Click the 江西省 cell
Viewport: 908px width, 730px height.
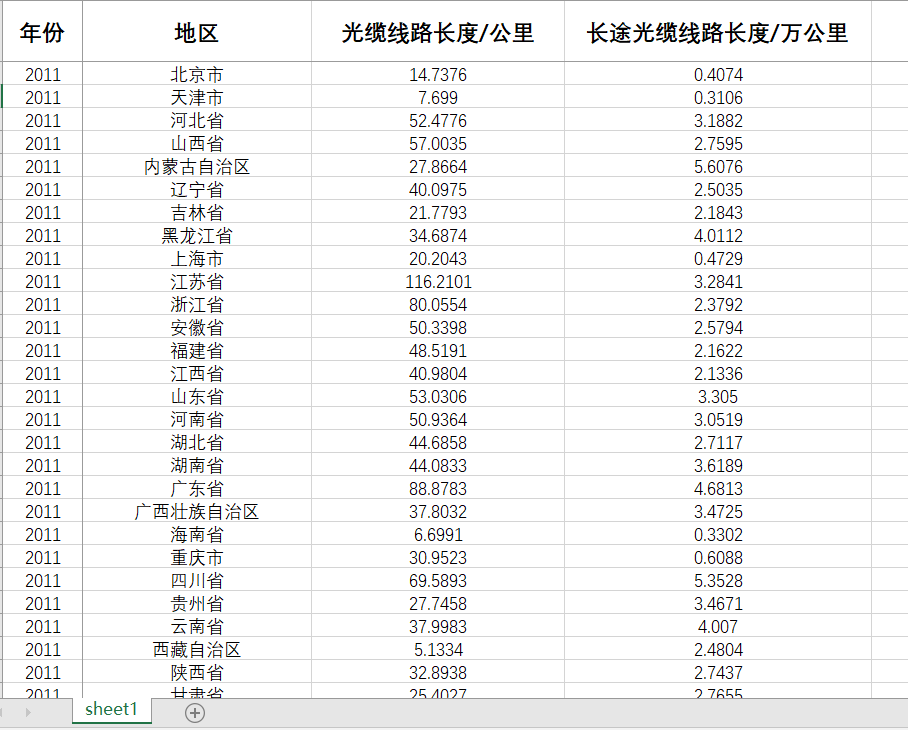pos(197,373)
